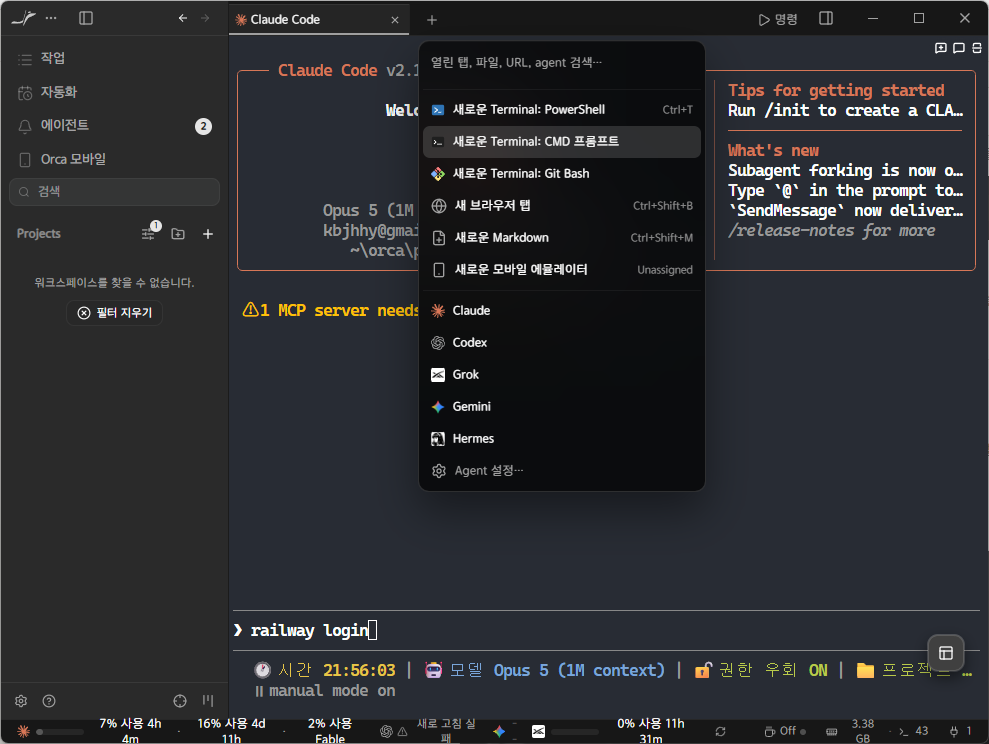Click the 7% 사용 4h usage status
The height and width of the screenshot is (744, 989).
click(x=130, y=731)
